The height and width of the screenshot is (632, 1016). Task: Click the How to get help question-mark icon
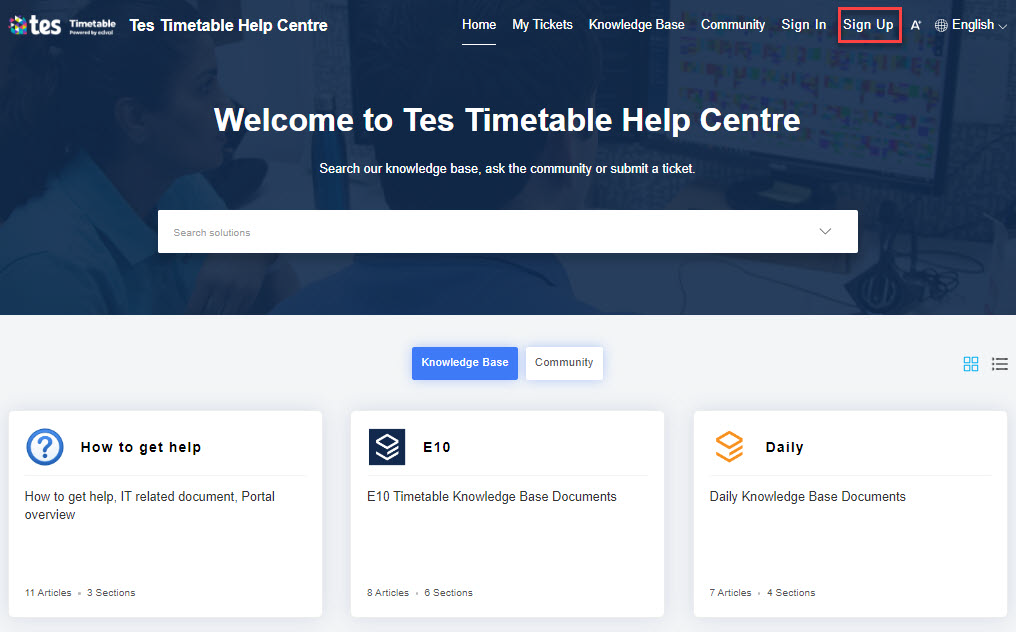click(x=45, y=447)
